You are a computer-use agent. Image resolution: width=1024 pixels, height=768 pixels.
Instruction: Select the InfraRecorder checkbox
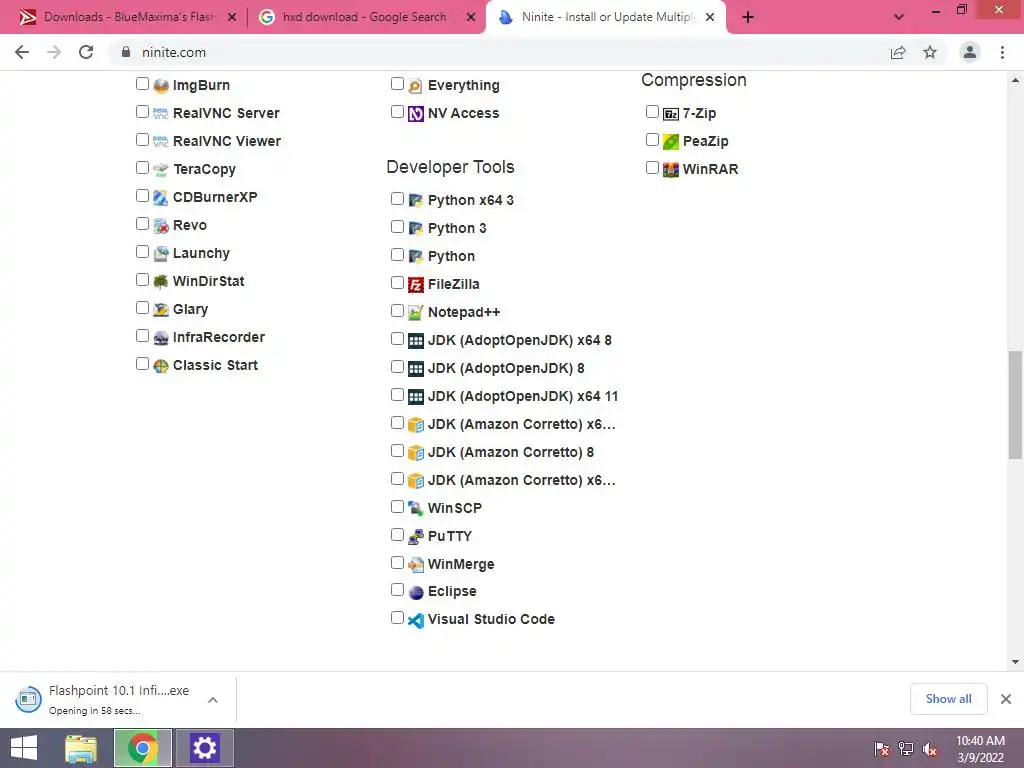click(142, 336)
